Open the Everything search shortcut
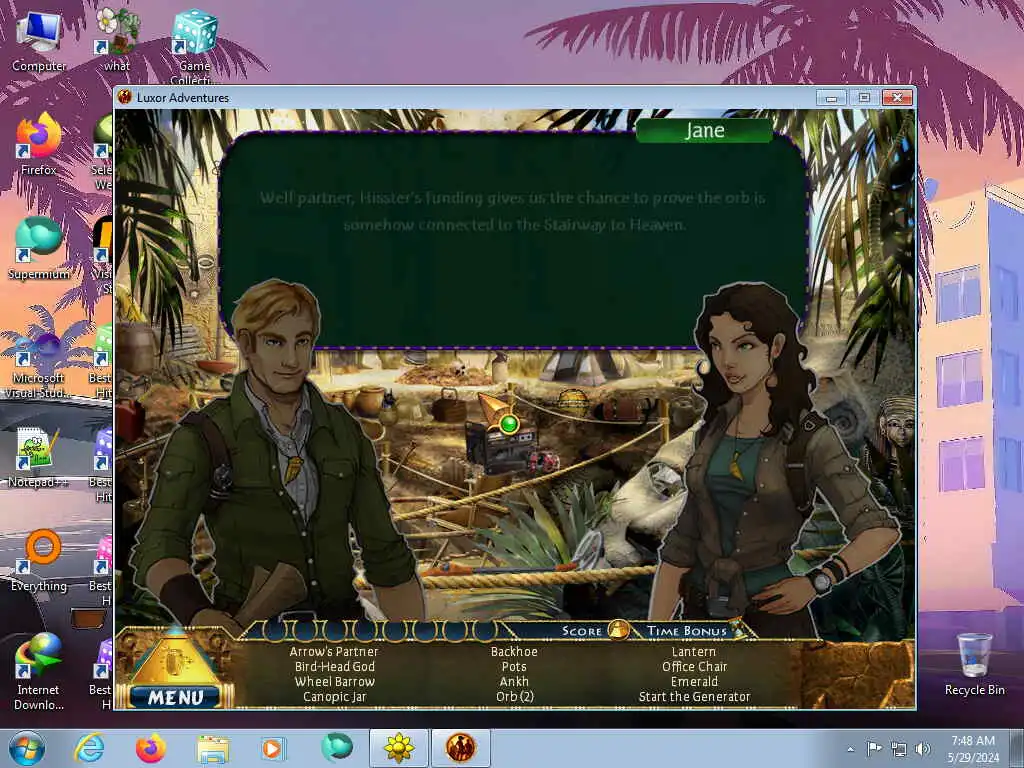Viewport: 1024px width, 768px height. (39, 561)
